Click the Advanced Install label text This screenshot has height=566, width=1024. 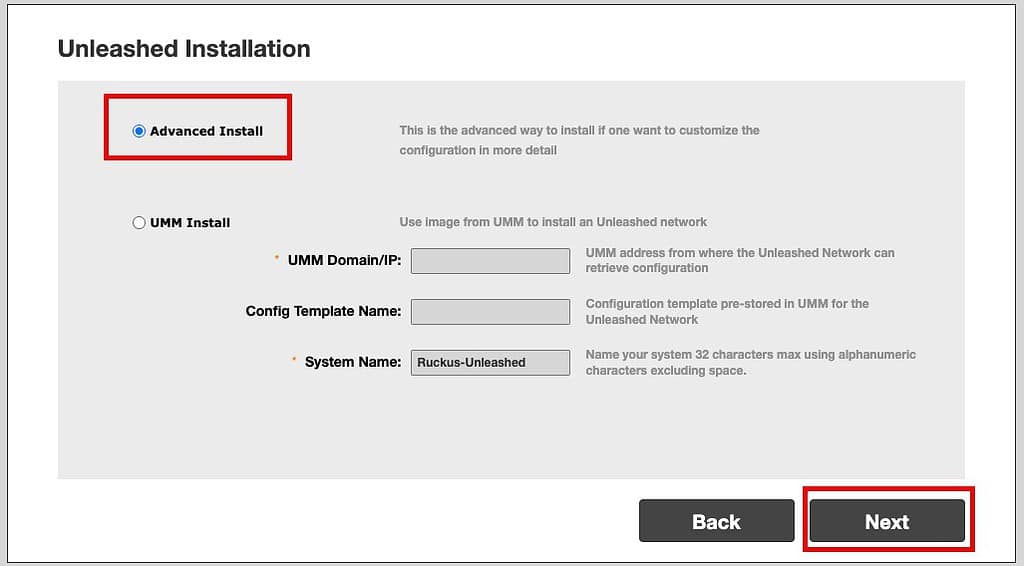[206, 131]
